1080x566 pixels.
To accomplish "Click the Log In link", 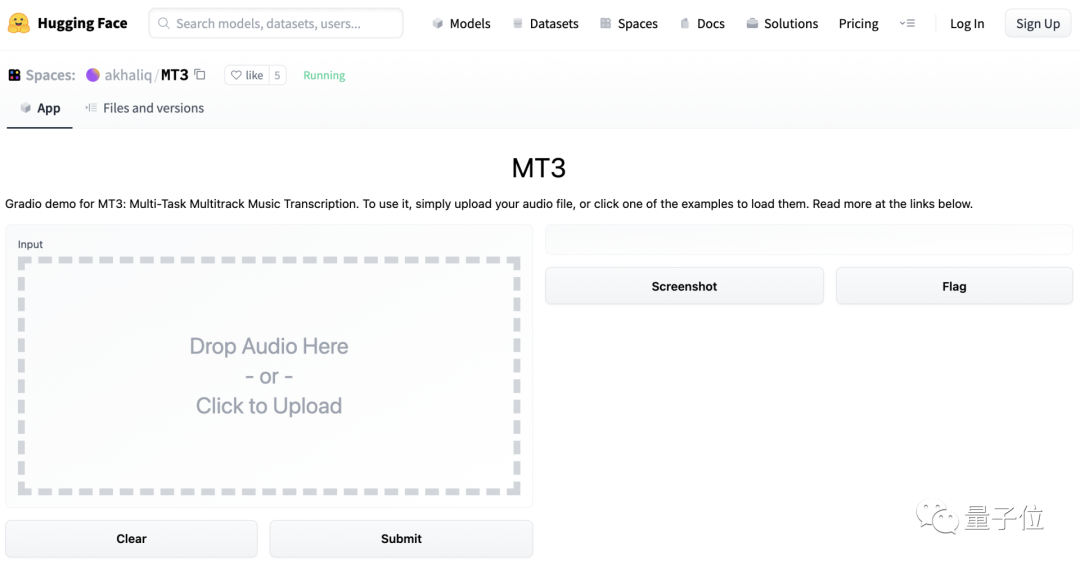I will coord(966,23).
